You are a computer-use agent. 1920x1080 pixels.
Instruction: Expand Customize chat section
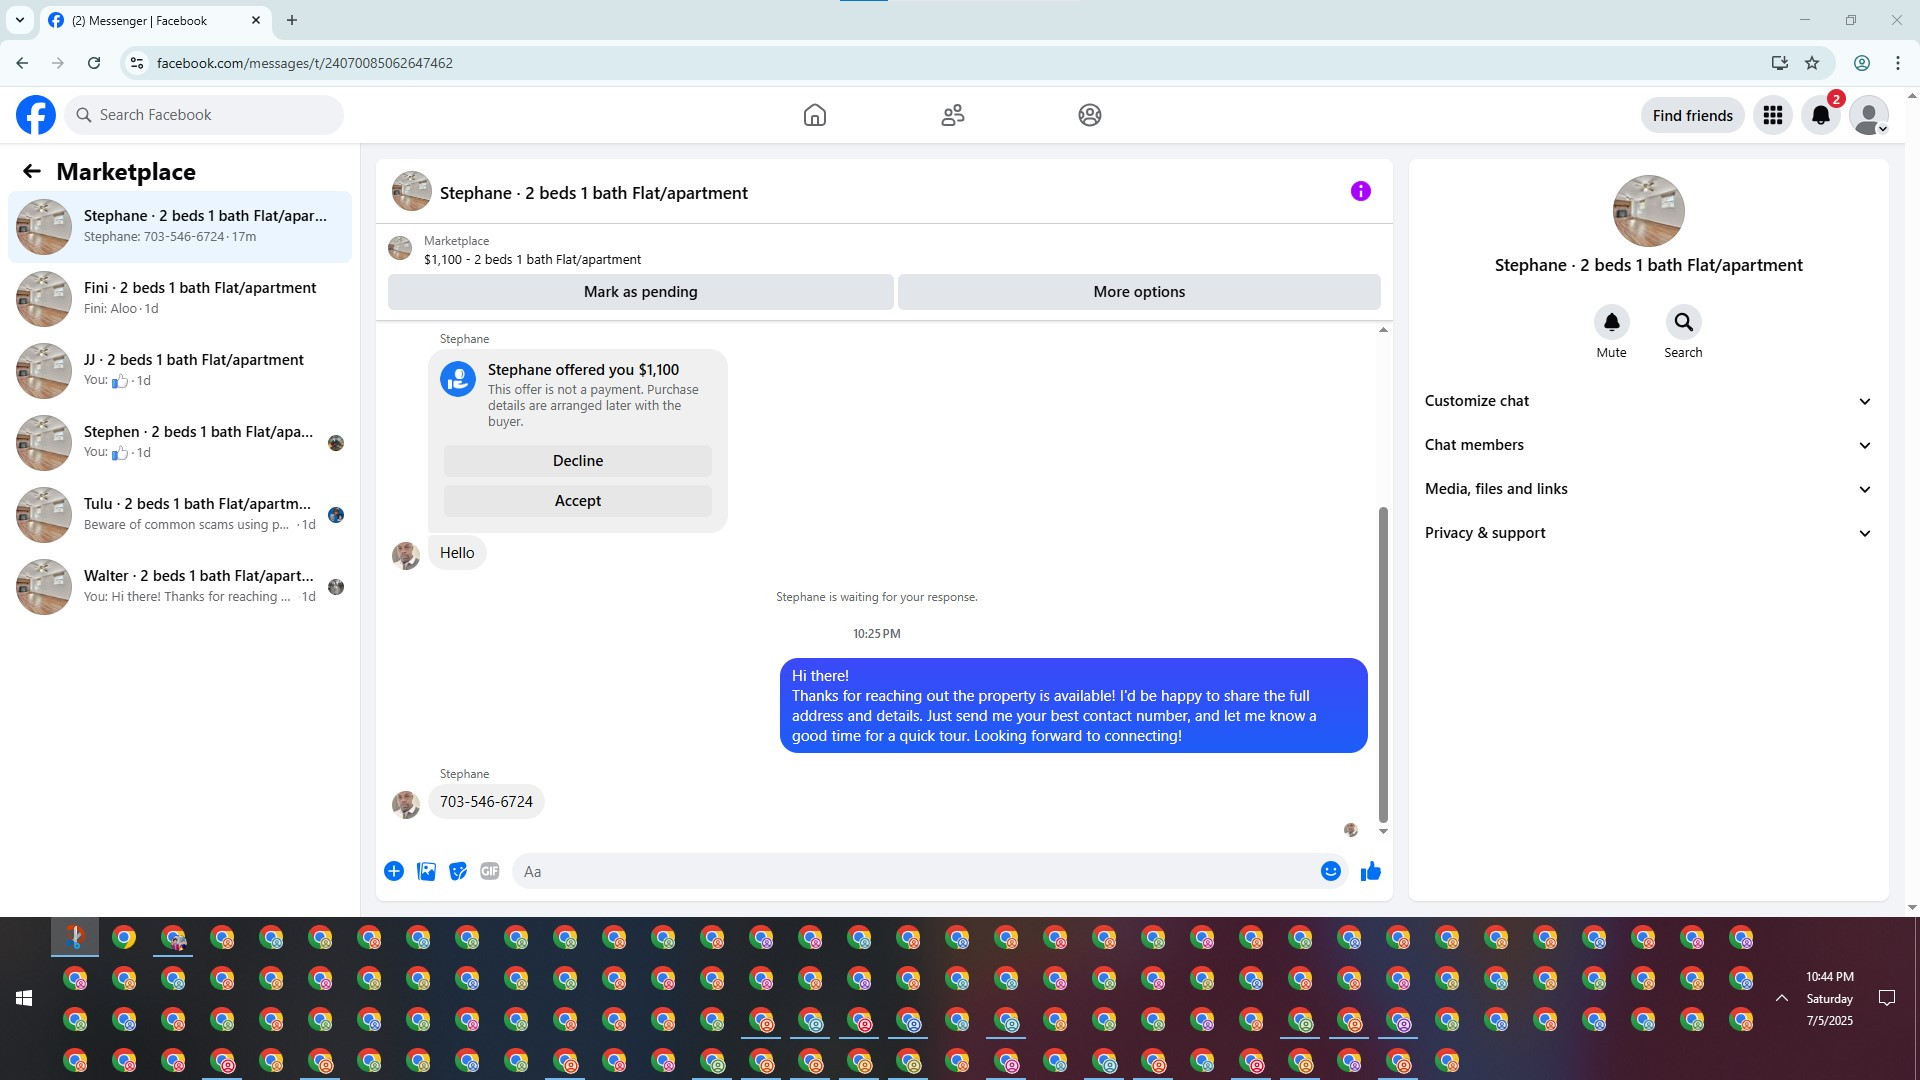point(1648,401)
